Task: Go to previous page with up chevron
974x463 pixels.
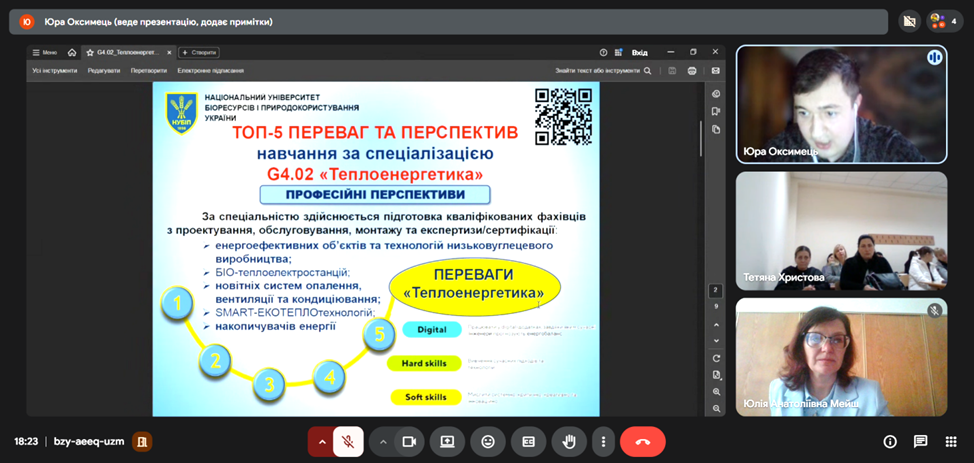Action: 717,325
